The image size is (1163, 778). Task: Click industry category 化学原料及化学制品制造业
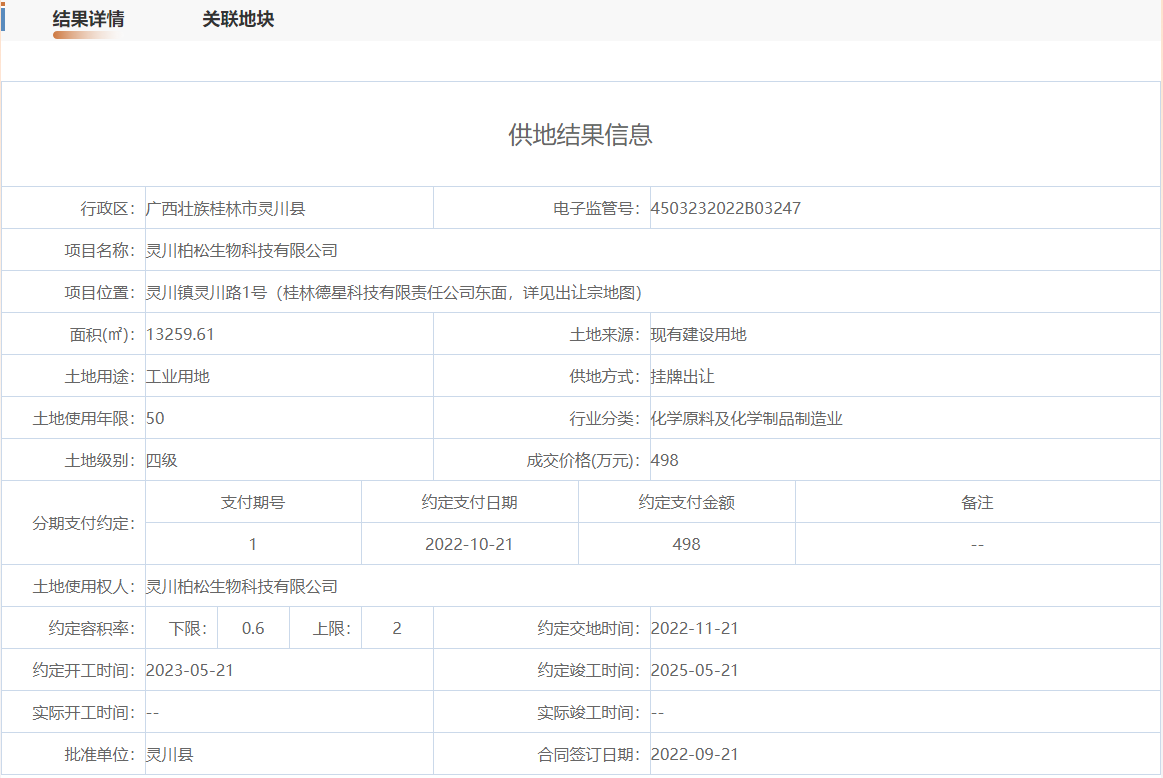tap(746, 419)
